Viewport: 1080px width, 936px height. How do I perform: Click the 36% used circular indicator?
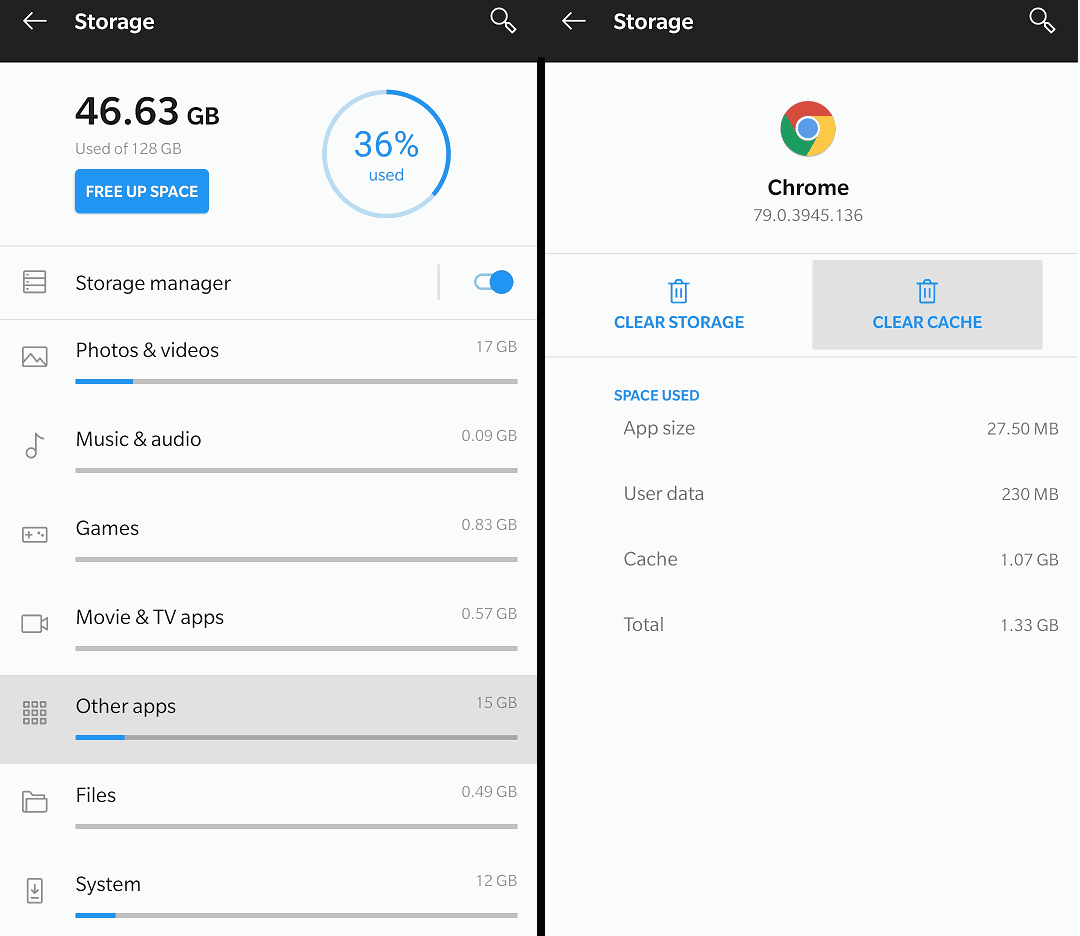pyautogui.click(x=386, y=152)
